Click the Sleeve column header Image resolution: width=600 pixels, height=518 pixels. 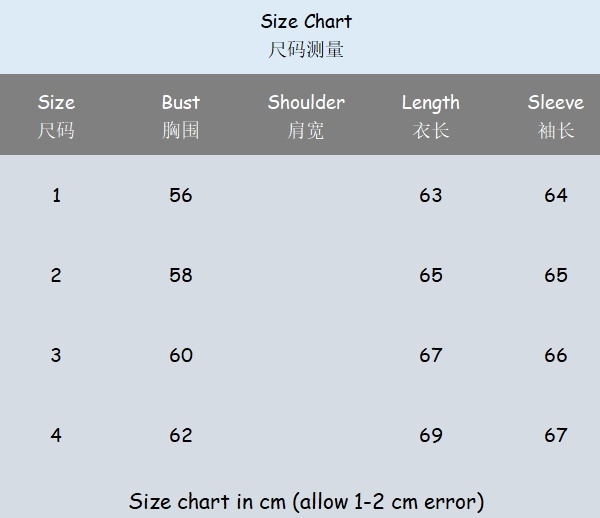coord(555,103)
